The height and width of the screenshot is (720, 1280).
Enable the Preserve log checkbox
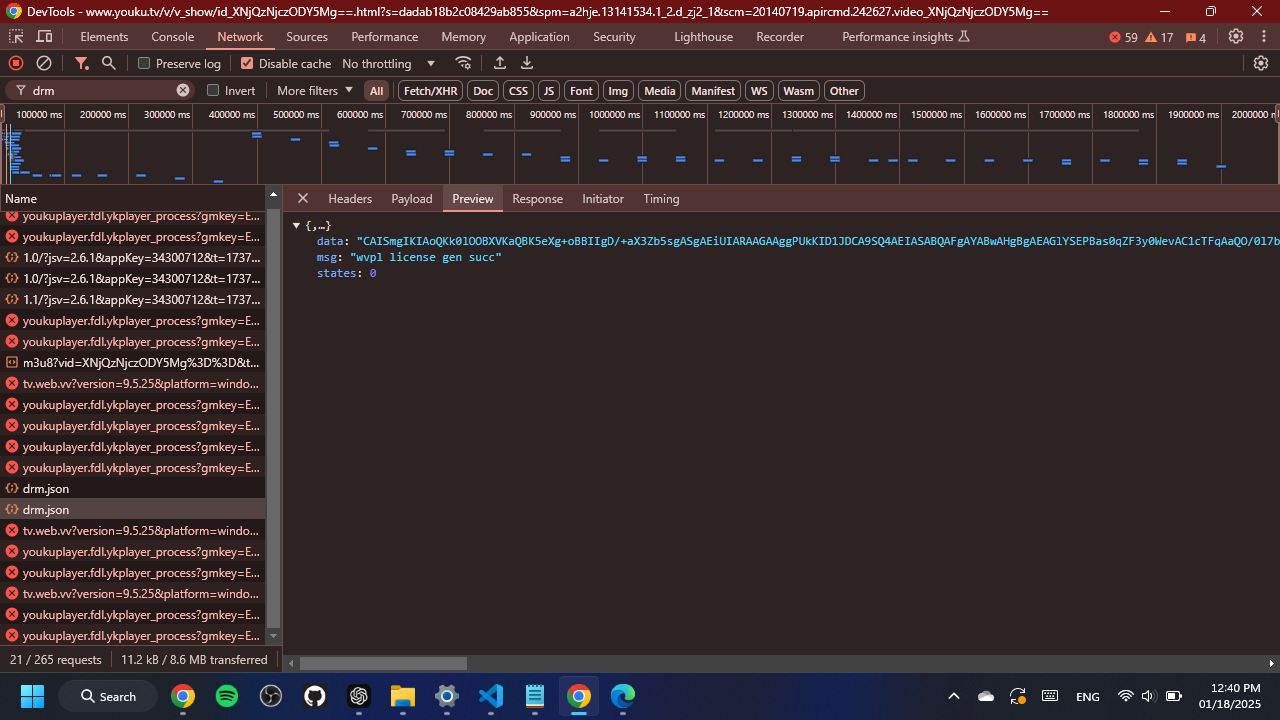click(x=144, y=63)
